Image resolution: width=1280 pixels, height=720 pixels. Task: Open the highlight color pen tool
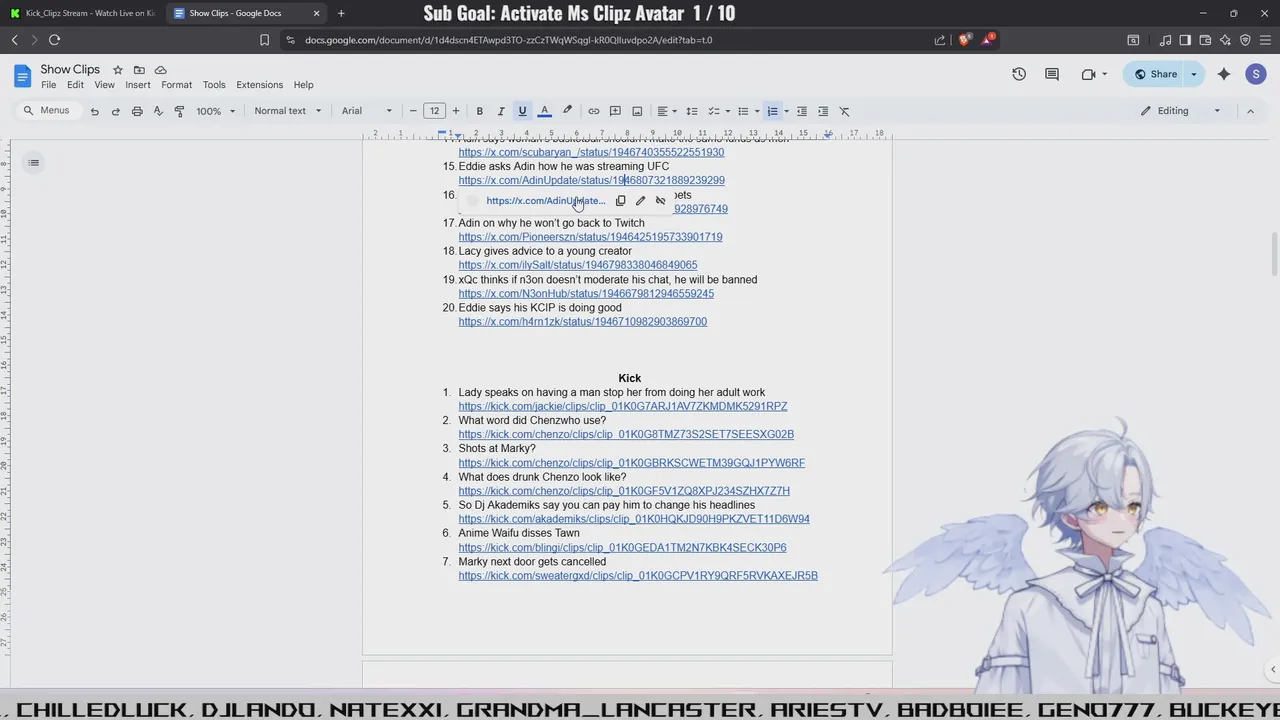[567, 111]
